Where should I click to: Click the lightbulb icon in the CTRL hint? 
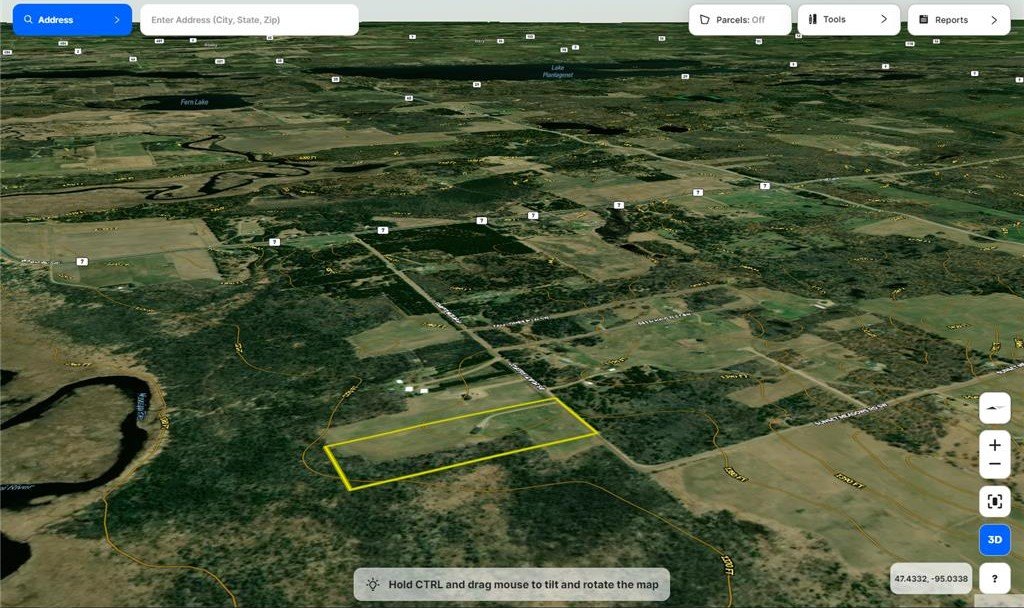[x=372, y=584]
